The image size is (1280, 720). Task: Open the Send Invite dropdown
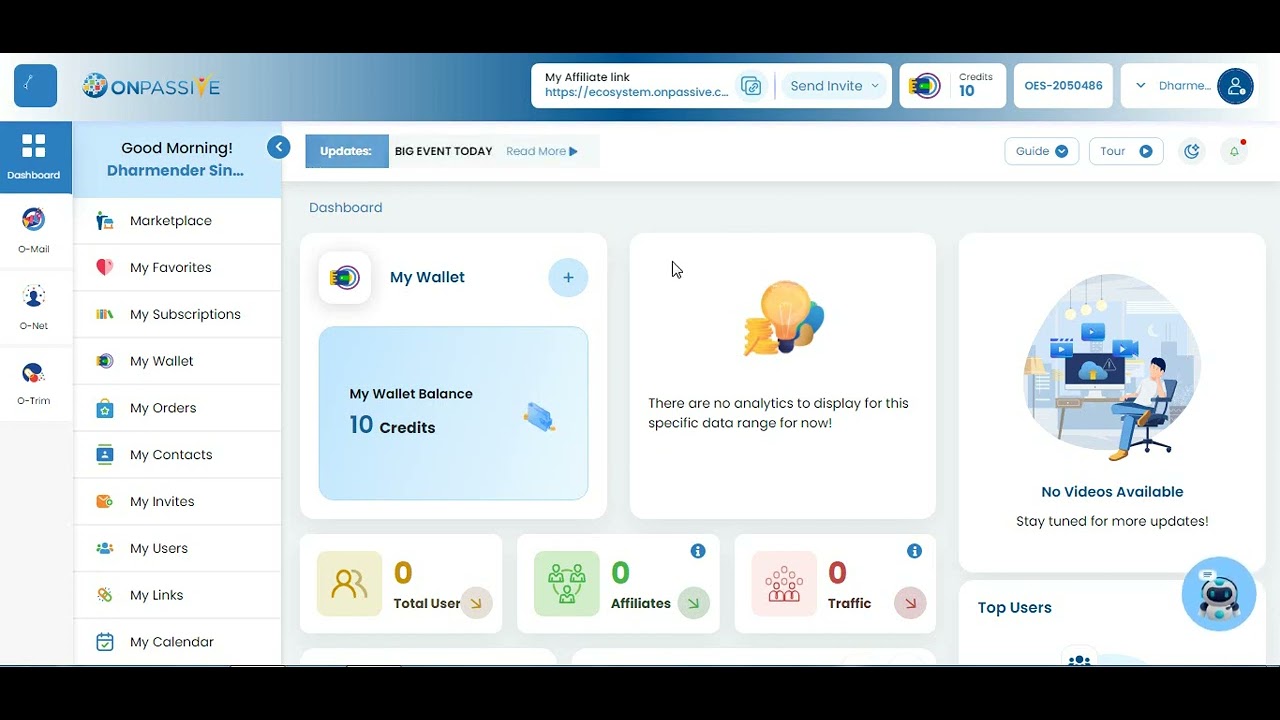(834, 86)
